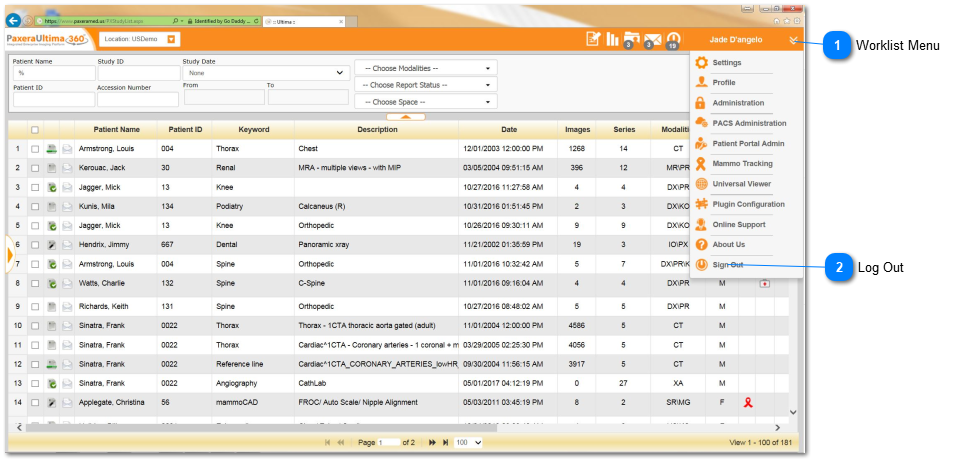
Task: Open the Choose Report Status dropdown
Action: (x=426, y=85)
